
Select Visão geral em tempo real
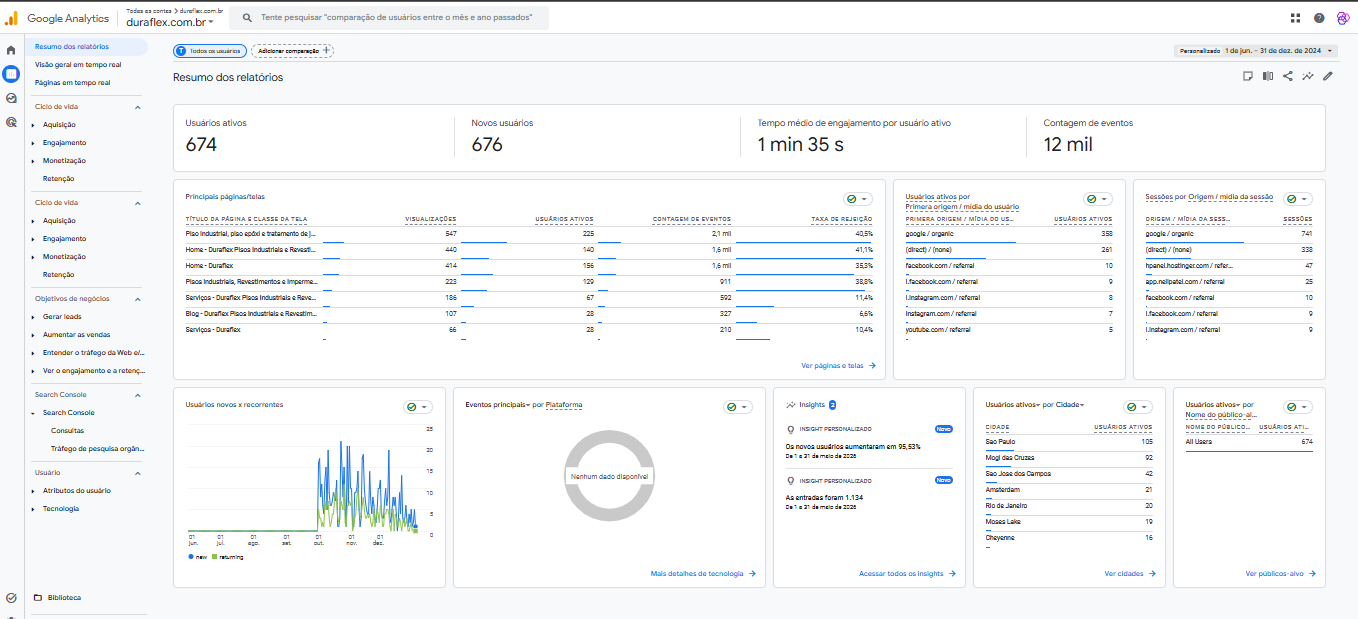tap(78, 65)
